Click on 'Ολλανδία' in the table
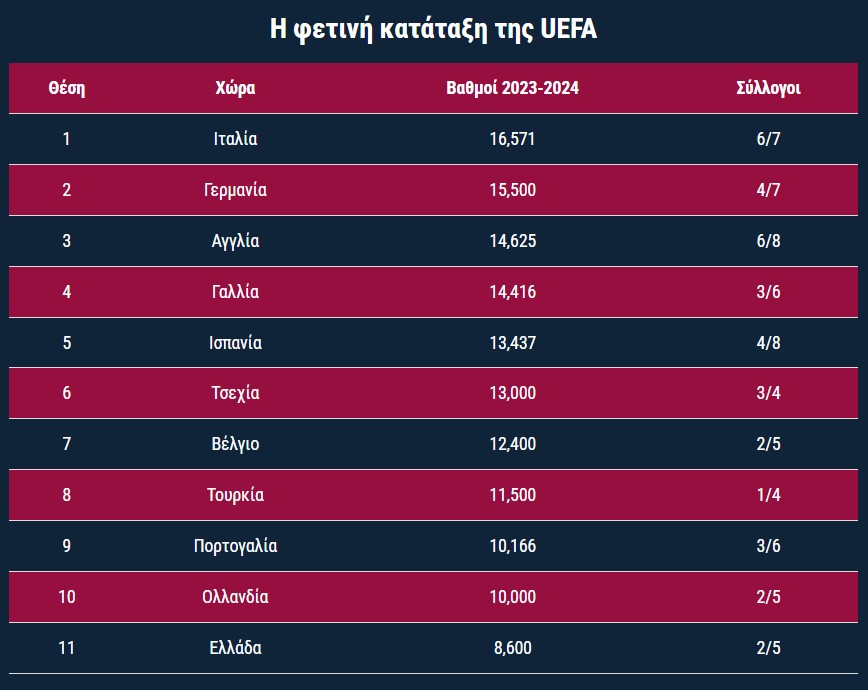The image size is (868, 690). click(x=235, y=597)
